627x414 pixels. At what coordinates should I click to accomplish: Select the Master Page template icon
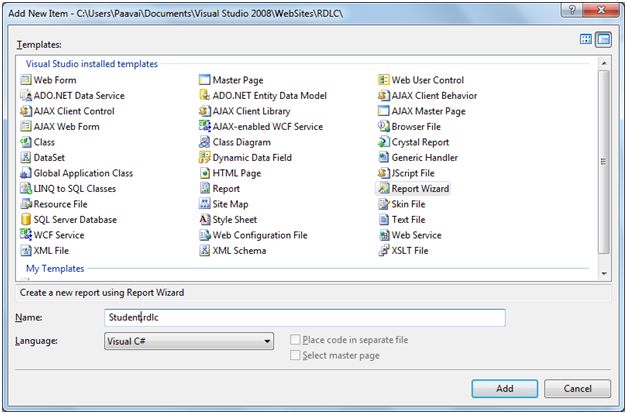point(204,80)
